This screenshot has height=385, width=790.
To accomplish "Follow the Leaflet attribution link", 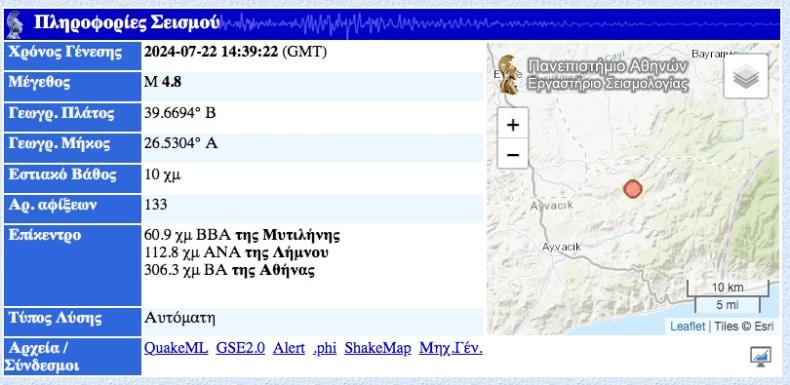I will pyautogui.click(x=687, y=326).
